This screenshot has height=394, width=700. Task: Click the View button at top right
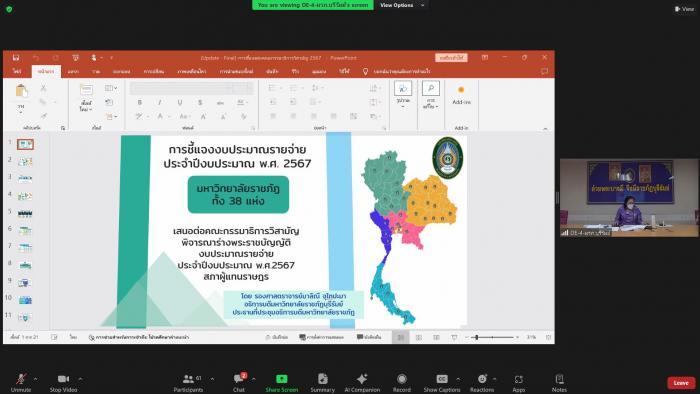684,8
